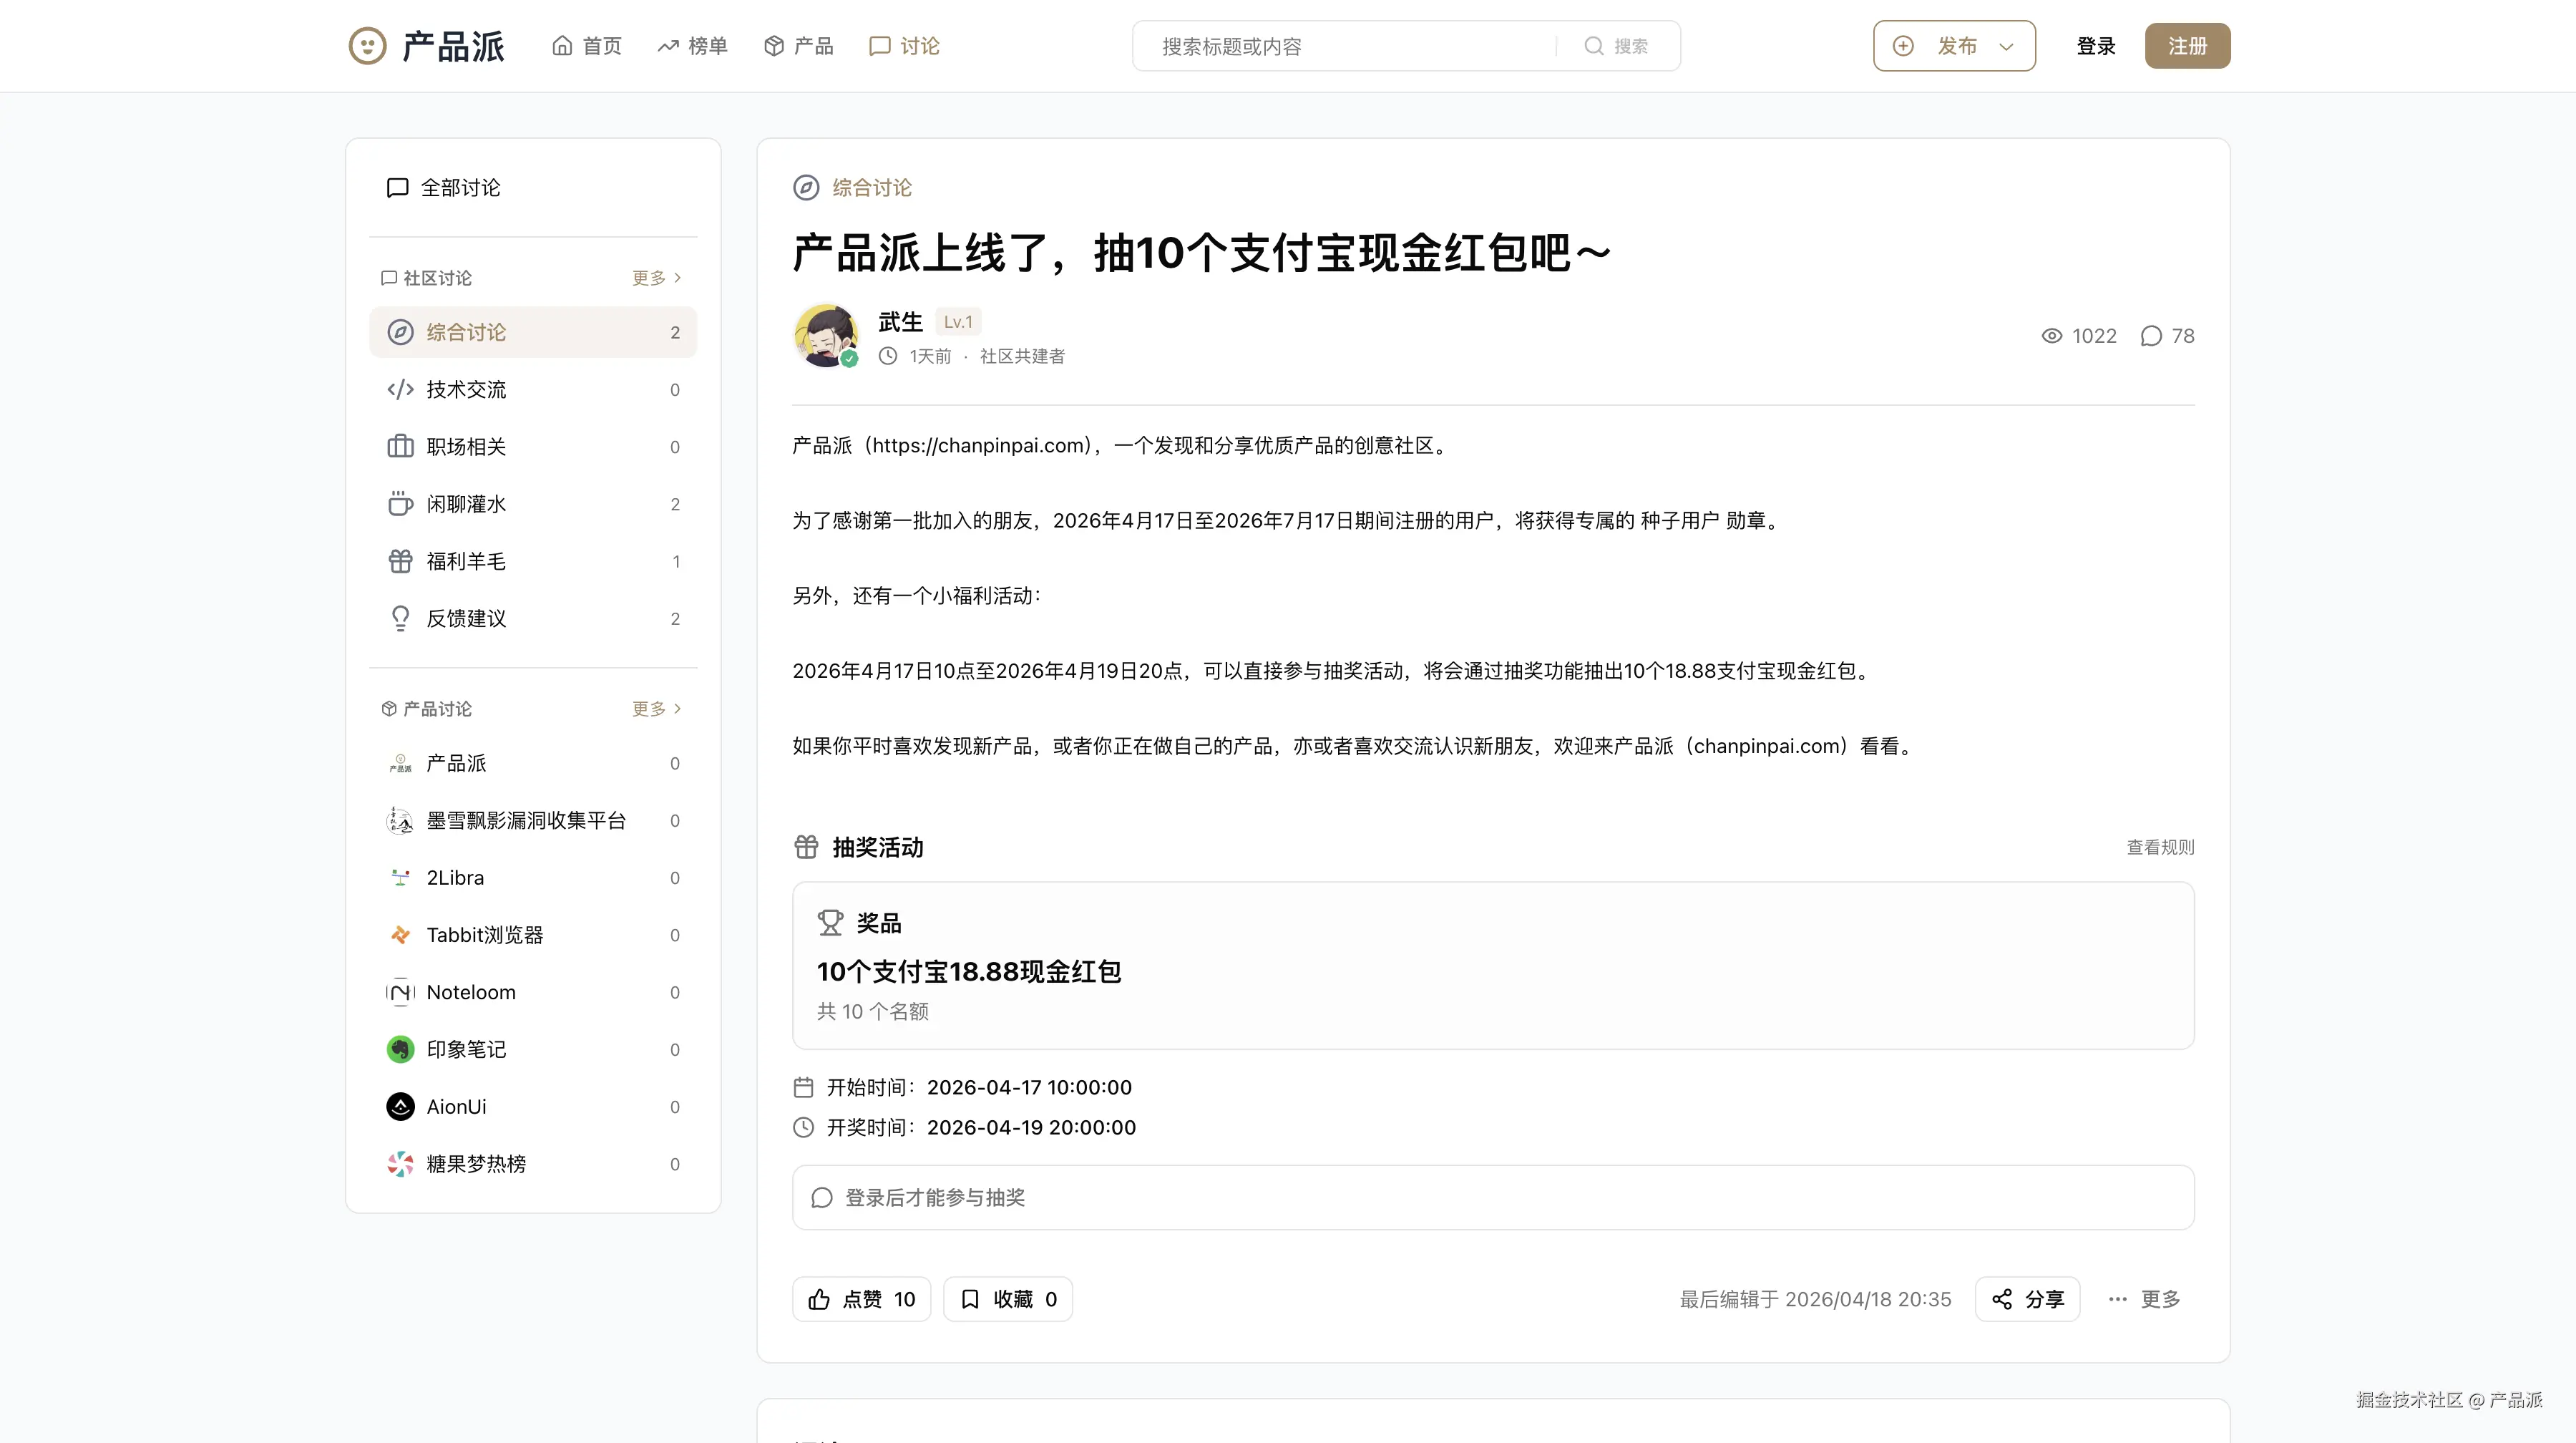Open the AionUi product discussion
The height and width of the screenshot is (1443, 2576).
coord(456,1107)
